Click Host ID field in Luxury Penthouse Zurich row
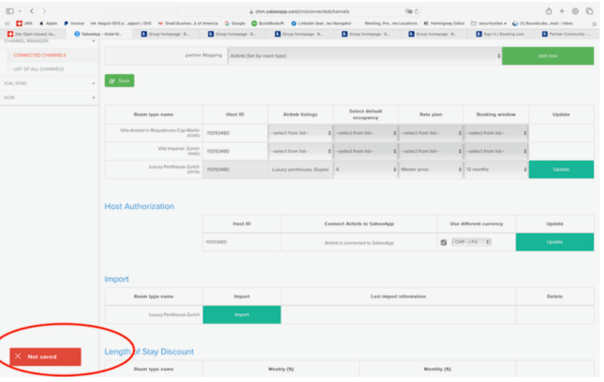604x382 pixels. (235, 169)
